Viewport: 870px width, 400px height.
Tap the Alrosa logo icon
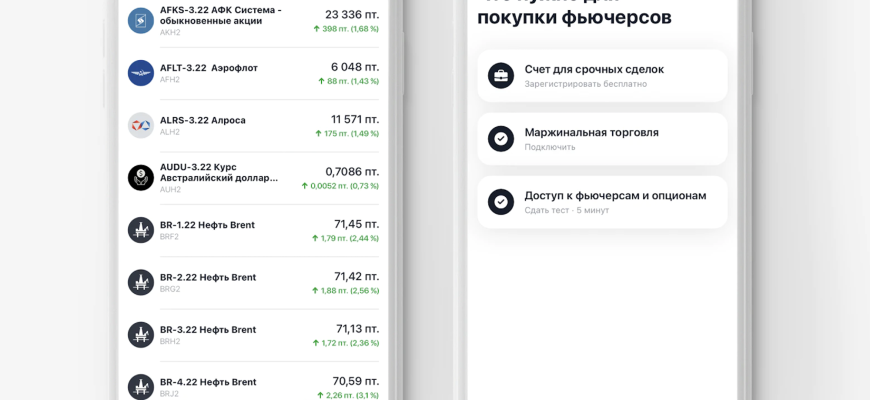[141, 125]
